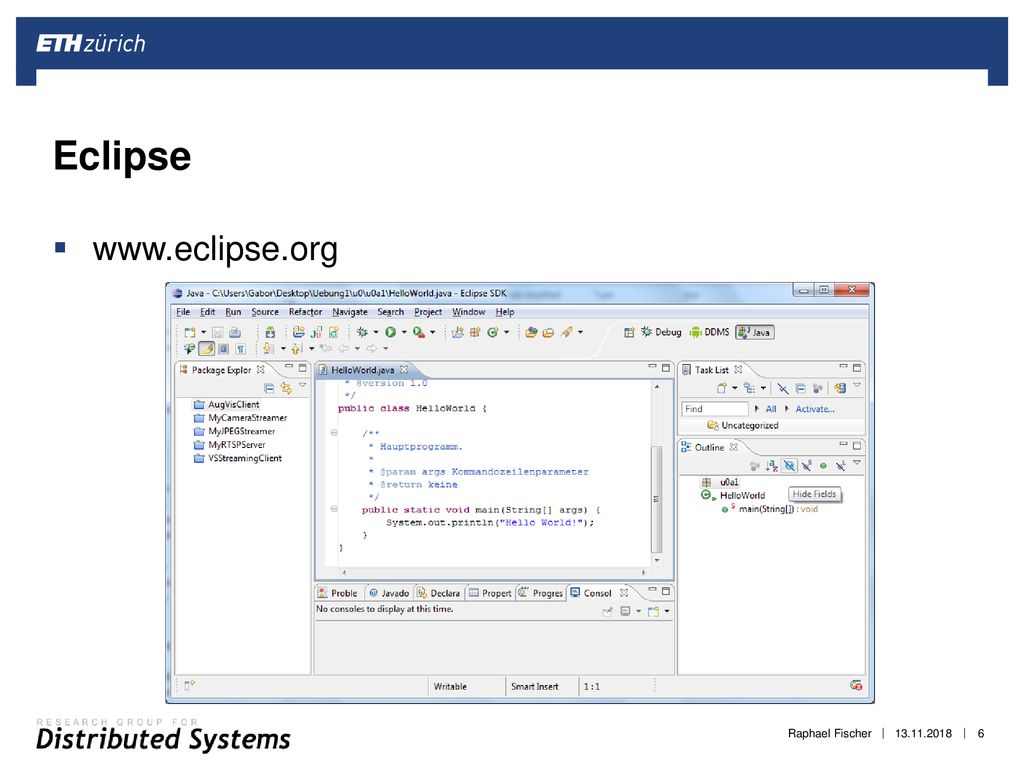Switch to the Problems tab
The width and height of the screenshot is (1024, 768).
(338, 593)
